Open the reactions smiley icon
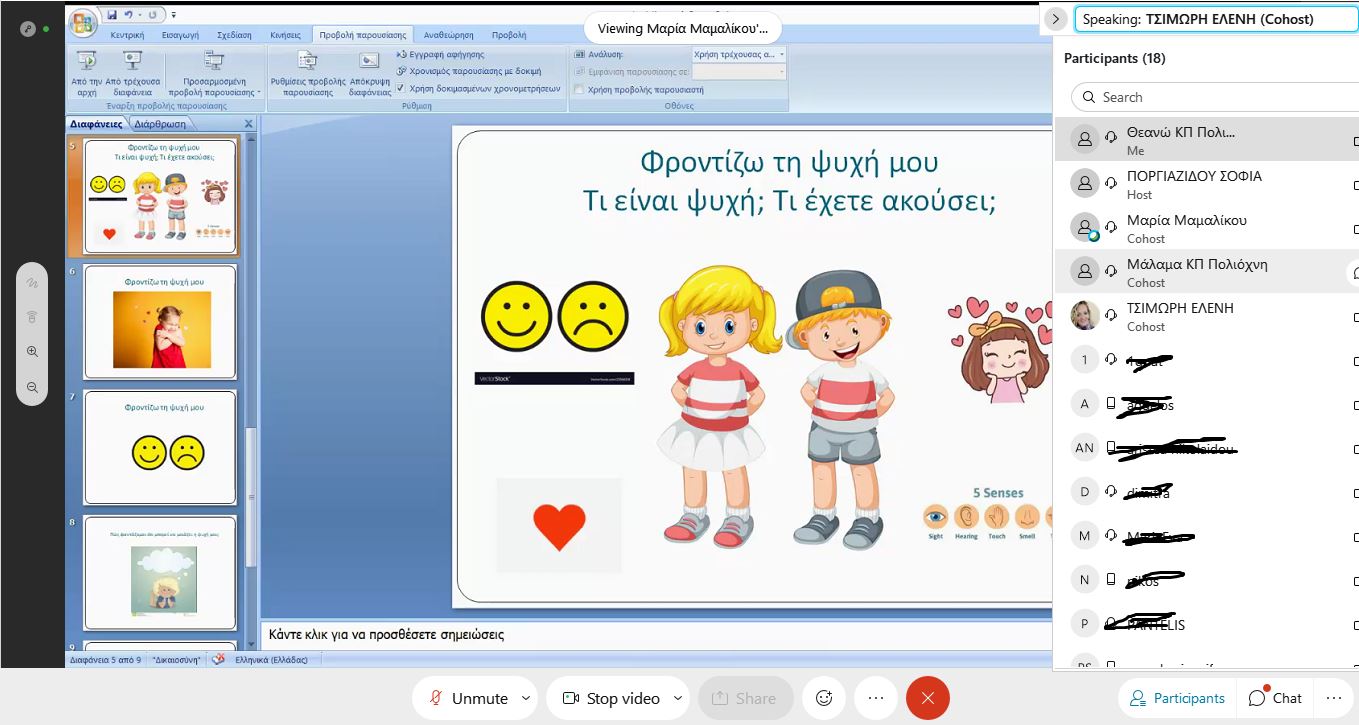The height and width of the screenshot is (725, 1359). pos(824,698)
